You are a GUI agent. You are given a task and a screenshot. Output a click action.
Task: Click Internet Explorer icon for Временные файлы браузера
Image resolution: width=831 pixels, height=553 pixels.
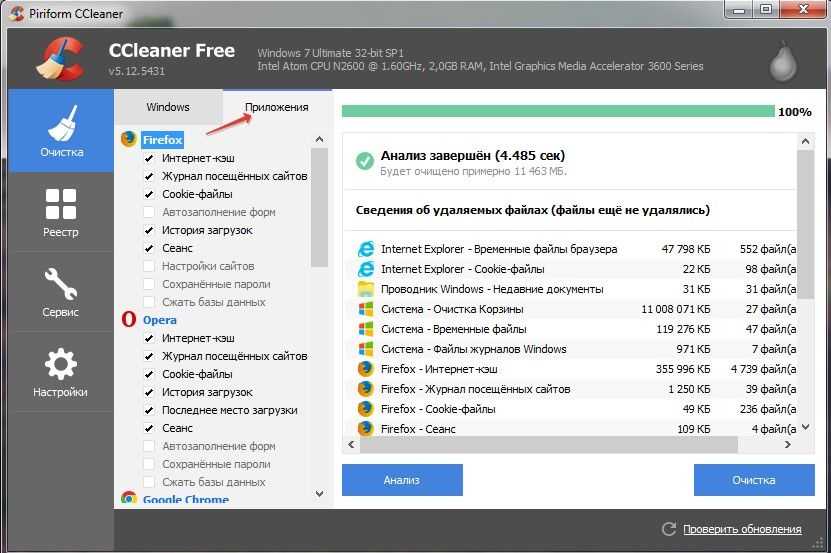366,249
